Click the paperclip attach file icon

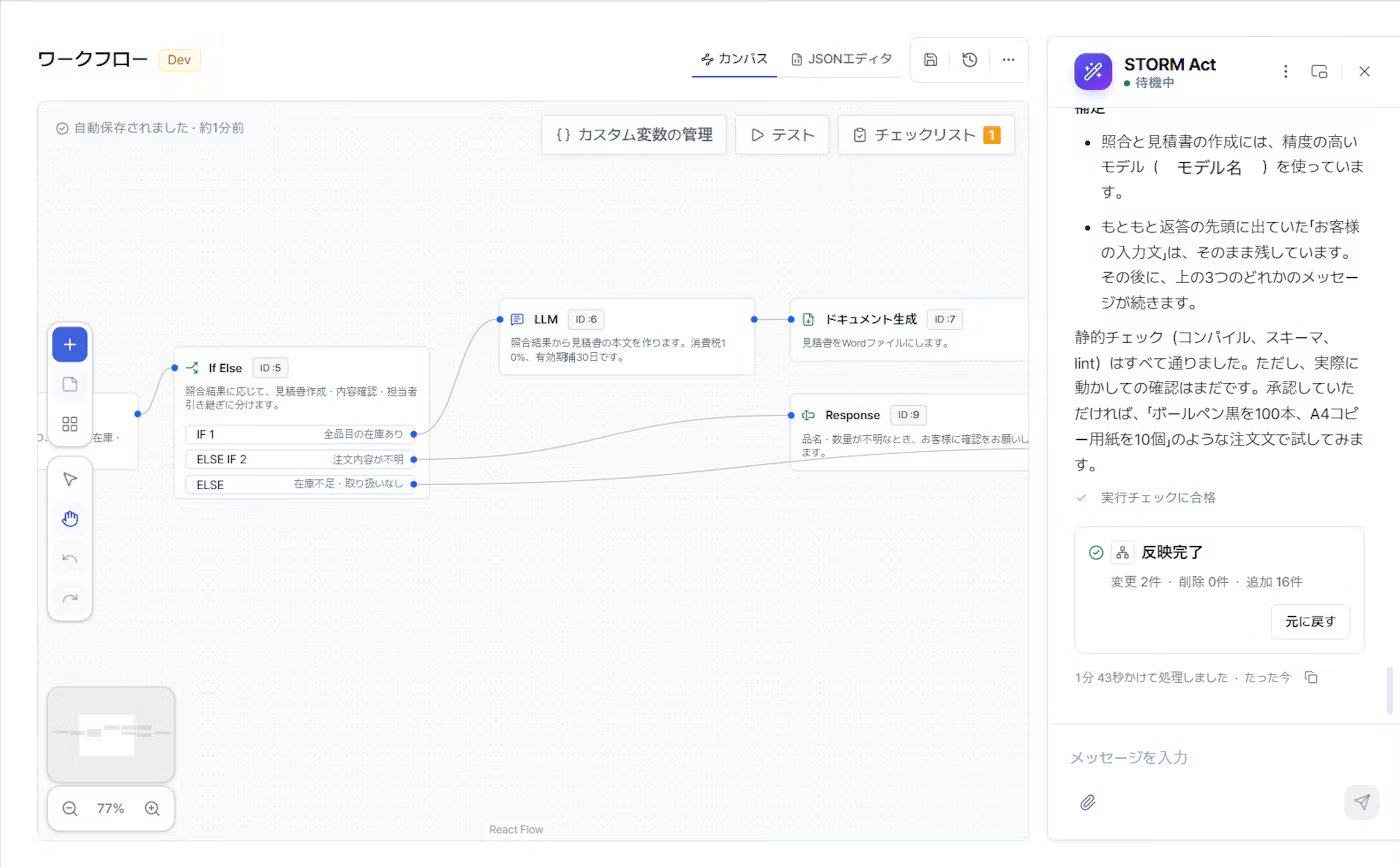pyautogui.click(x=1088, y=802)
